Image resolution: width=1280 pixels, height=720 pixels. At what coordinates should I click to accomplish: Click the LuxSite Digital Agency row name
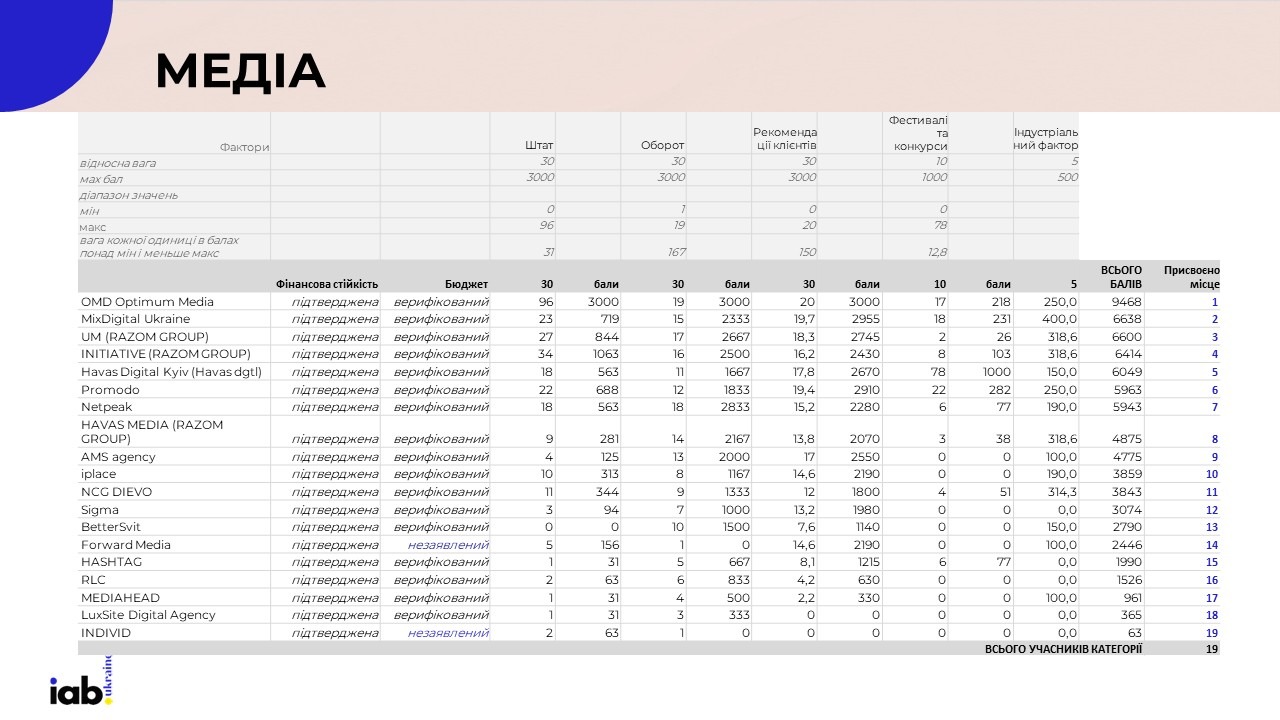(x=148, y=615)
